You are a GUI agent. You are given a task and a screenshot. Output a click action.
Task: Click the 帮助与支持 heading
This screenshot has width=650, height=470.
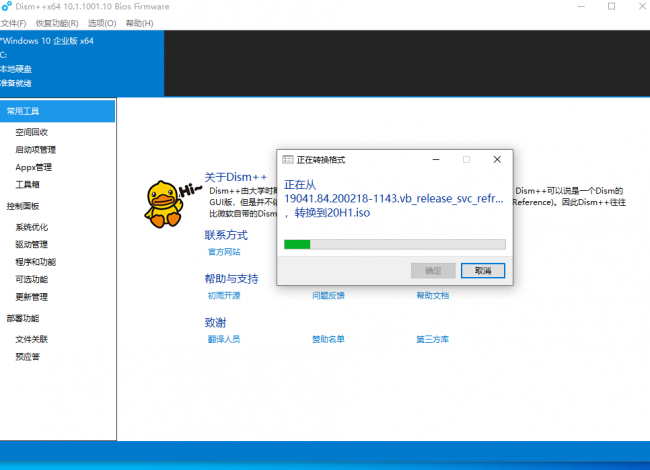231,279
